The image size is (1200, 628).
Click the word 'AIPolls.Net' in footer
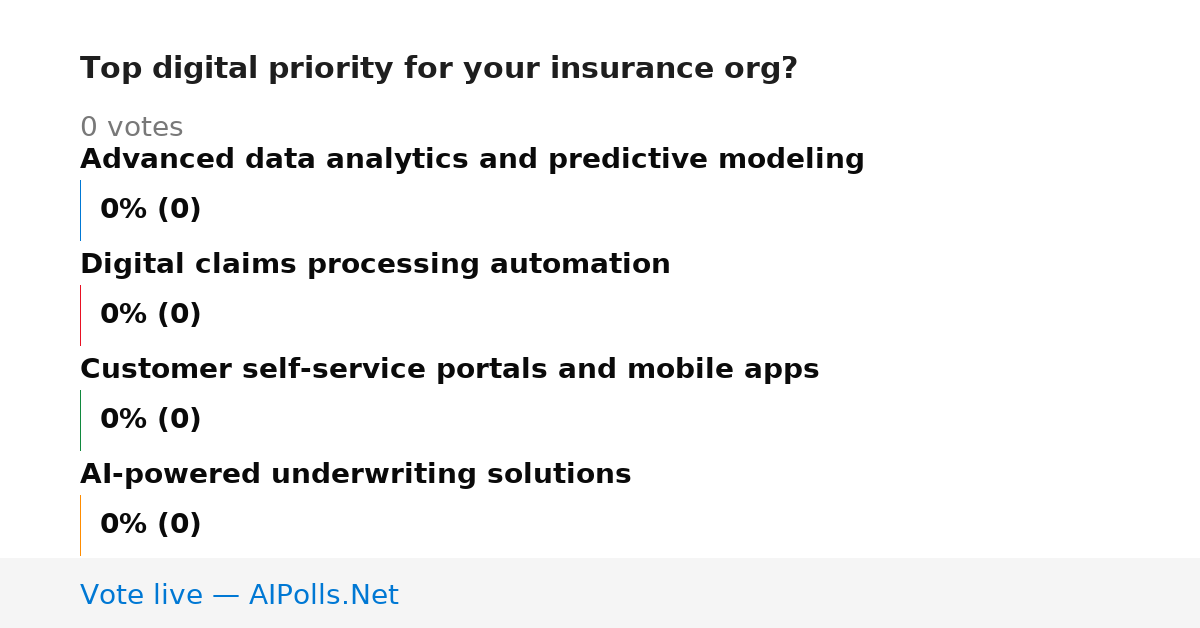323,595
